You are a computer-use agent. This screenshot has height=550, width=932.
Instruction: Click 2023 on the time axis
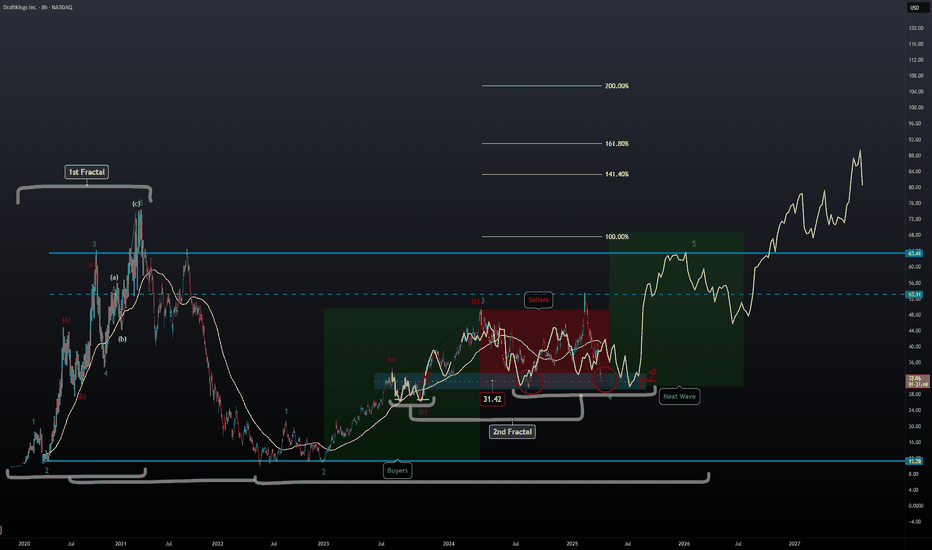pyautogui.click(x=323, y=543)
